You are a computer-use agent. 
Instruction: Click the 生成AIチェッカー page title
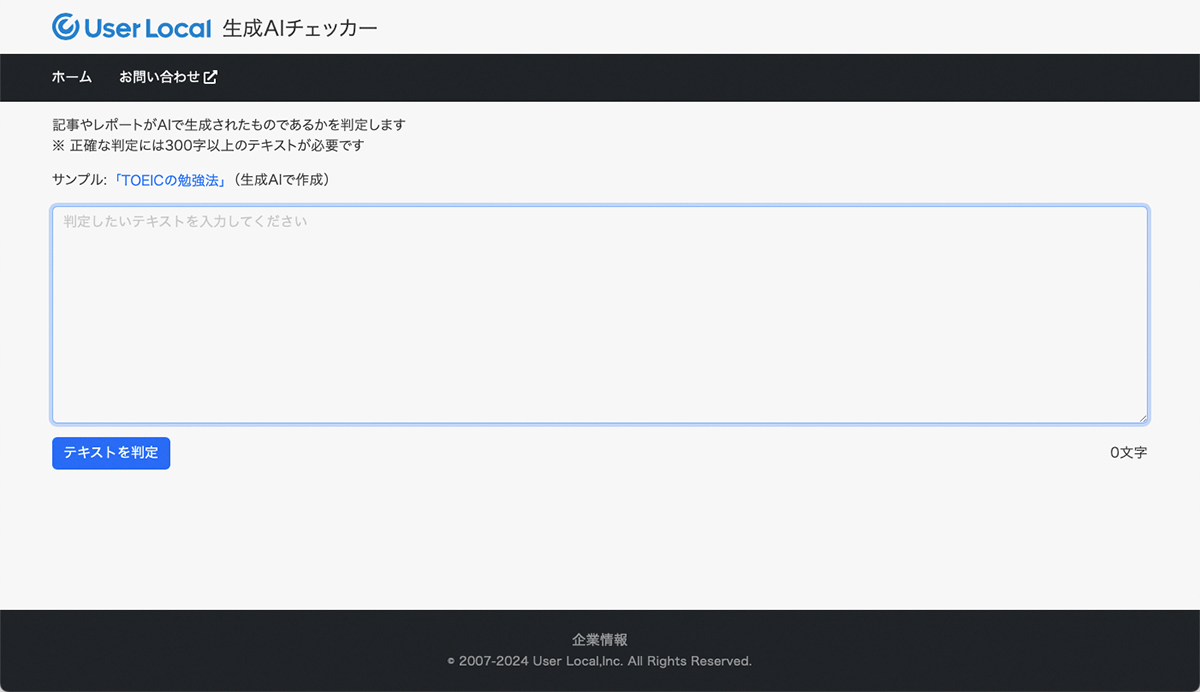tap(300, 28)
